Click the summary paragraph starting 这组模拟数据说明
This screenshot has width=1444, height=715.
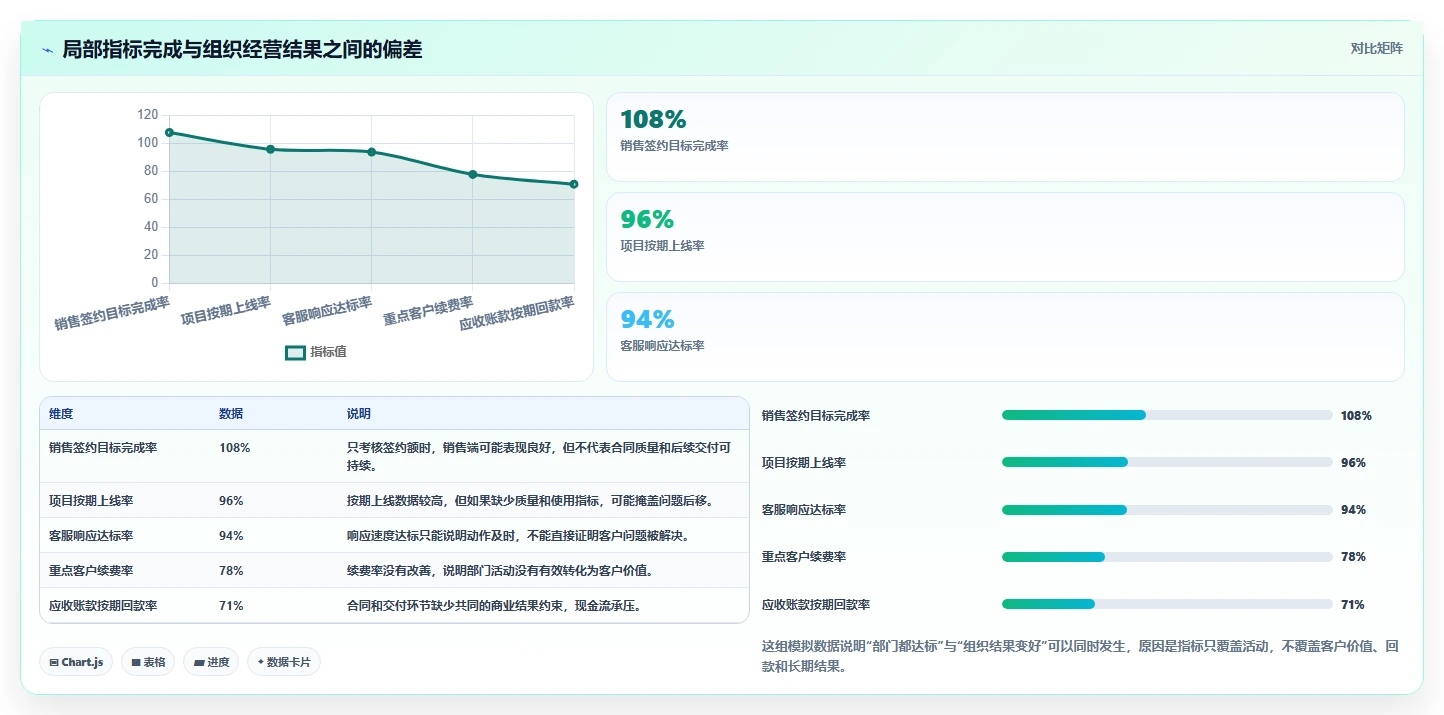pos(1080,656)
